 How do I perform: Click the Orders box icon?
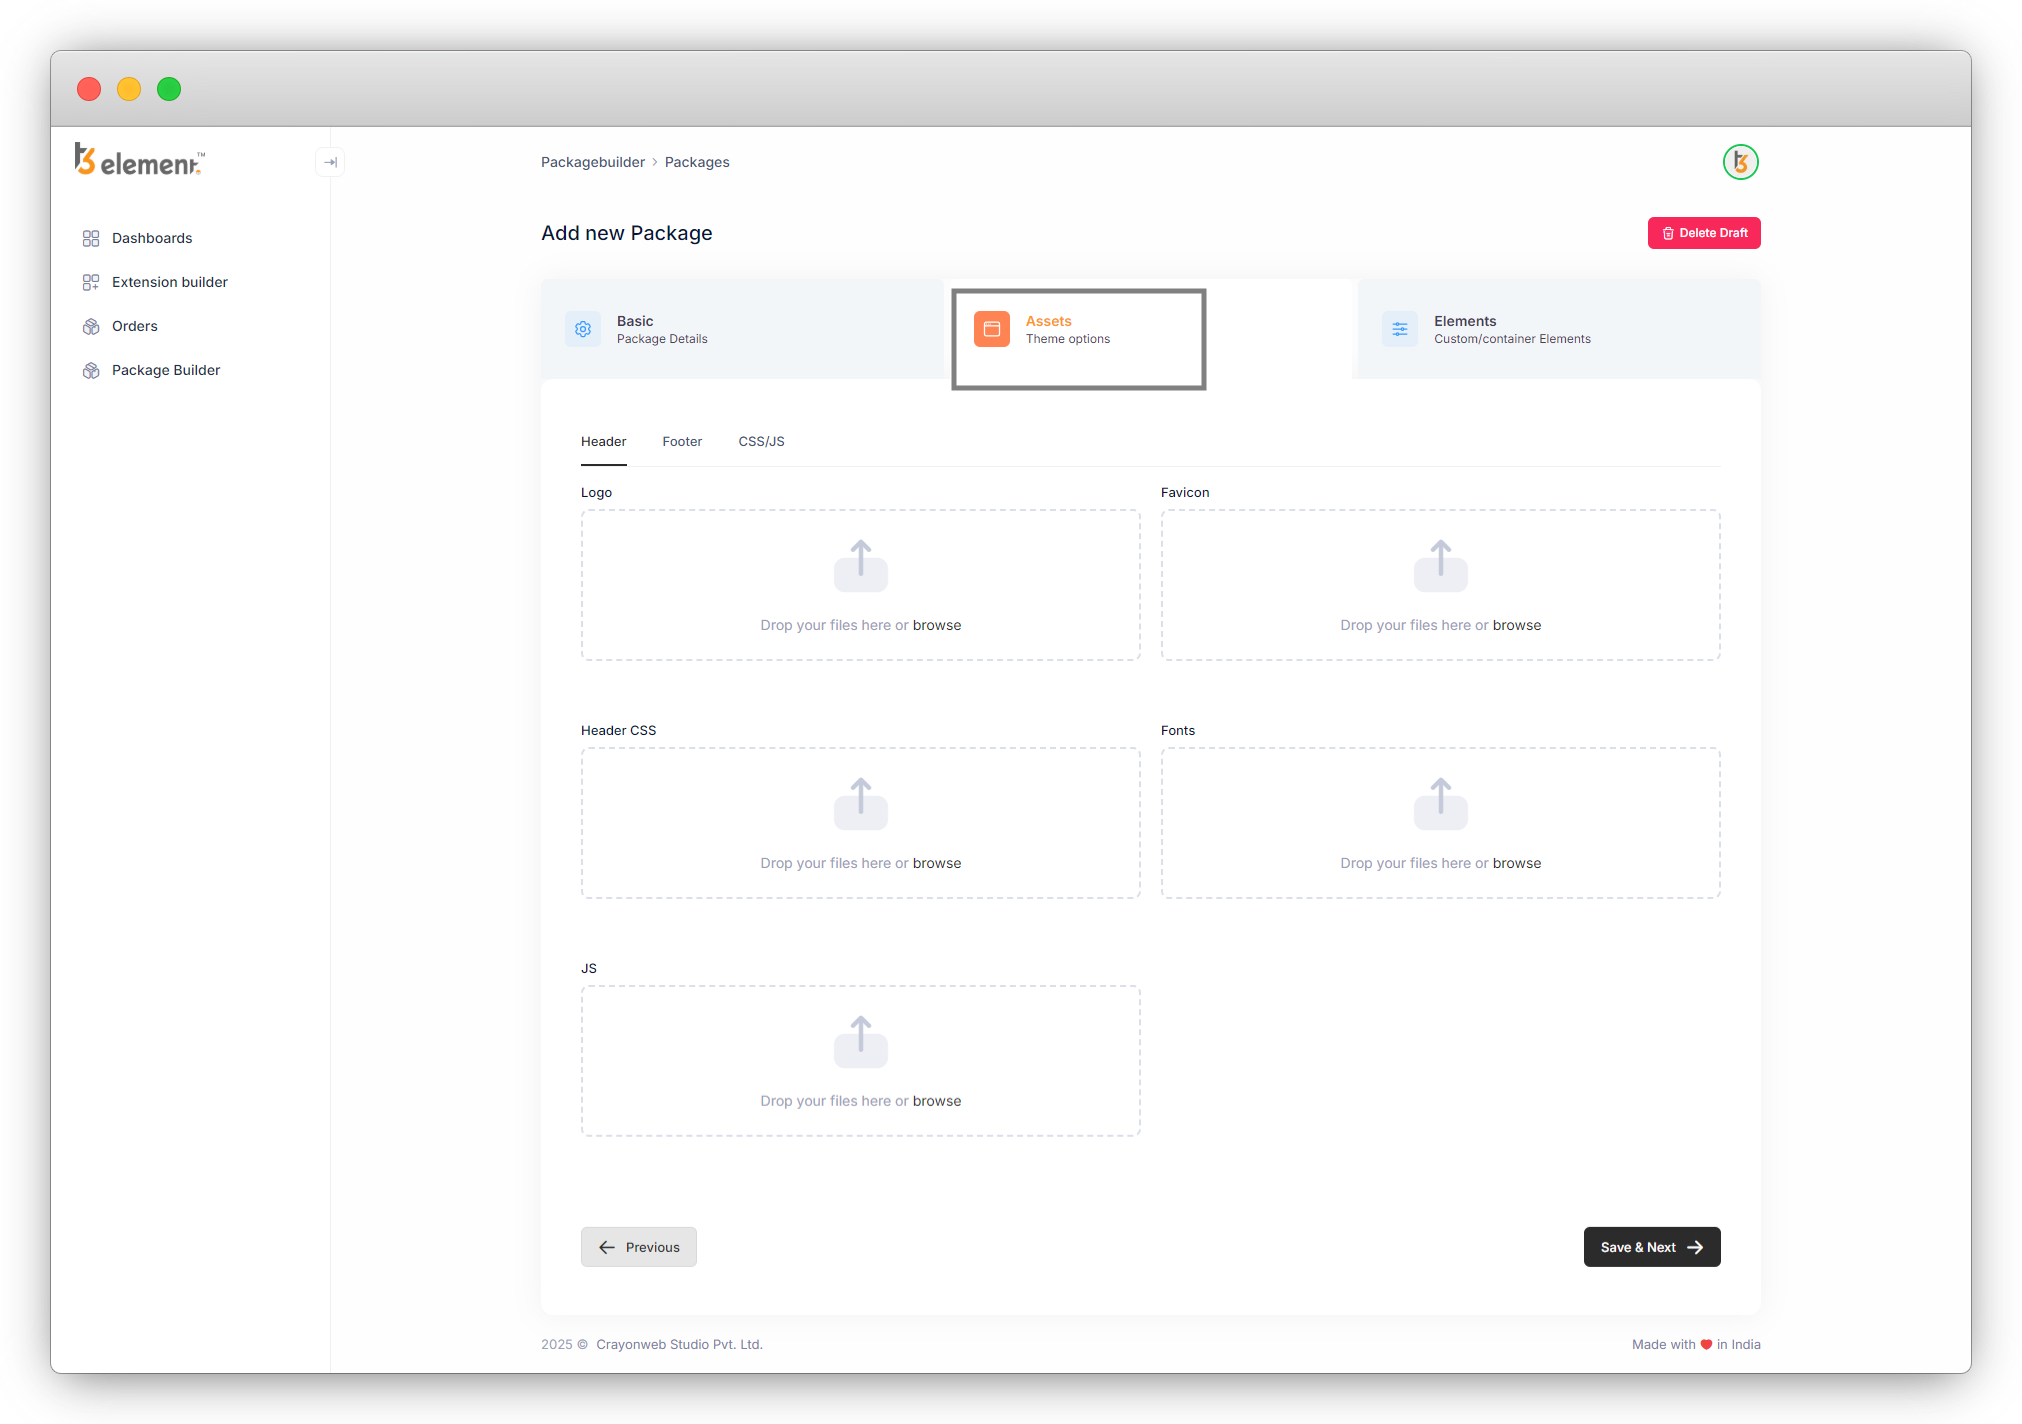(91, 326)
